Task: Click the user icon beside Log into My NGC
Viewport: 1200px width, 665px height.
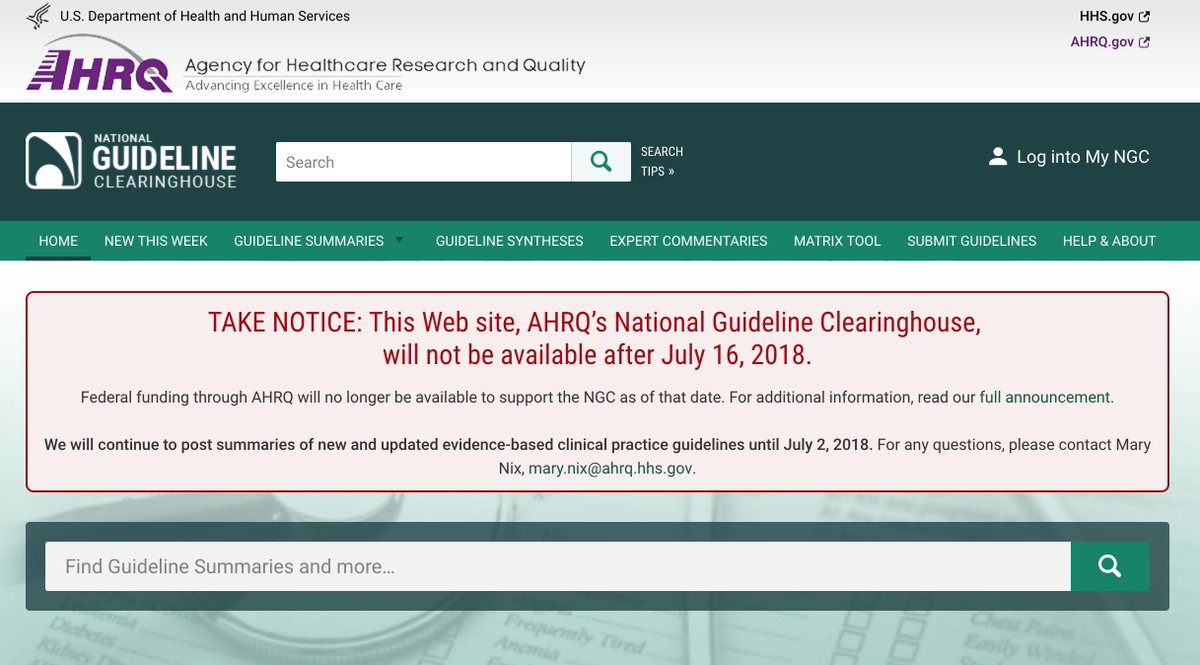Action: pos(997,157)
